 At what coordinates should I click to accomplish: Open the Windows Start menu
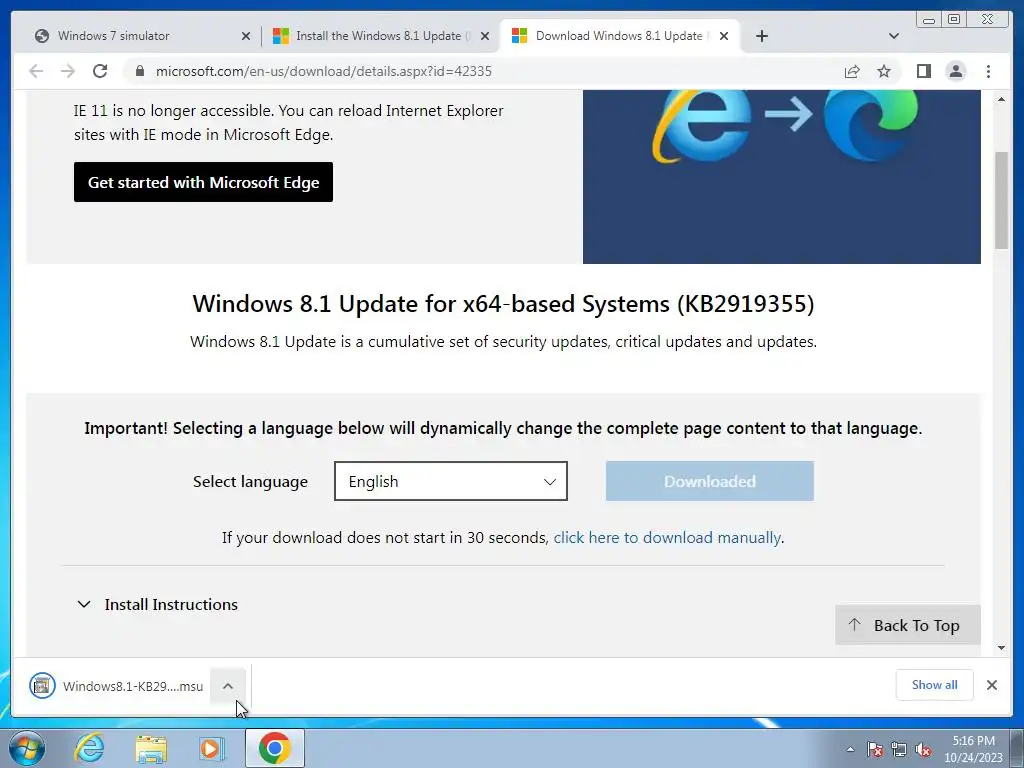(x=27, y=748)
